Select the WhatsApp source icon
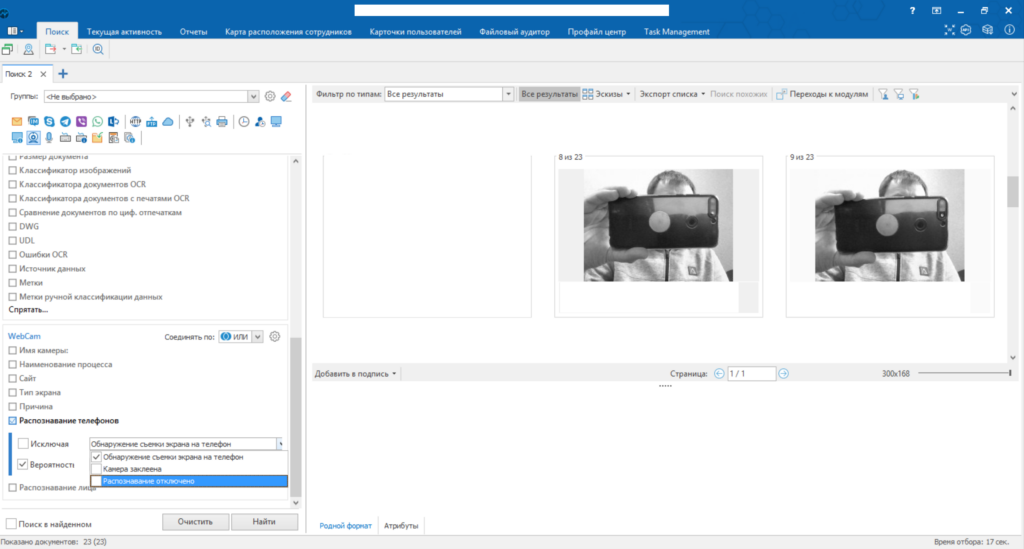 (x=98, y=122)
